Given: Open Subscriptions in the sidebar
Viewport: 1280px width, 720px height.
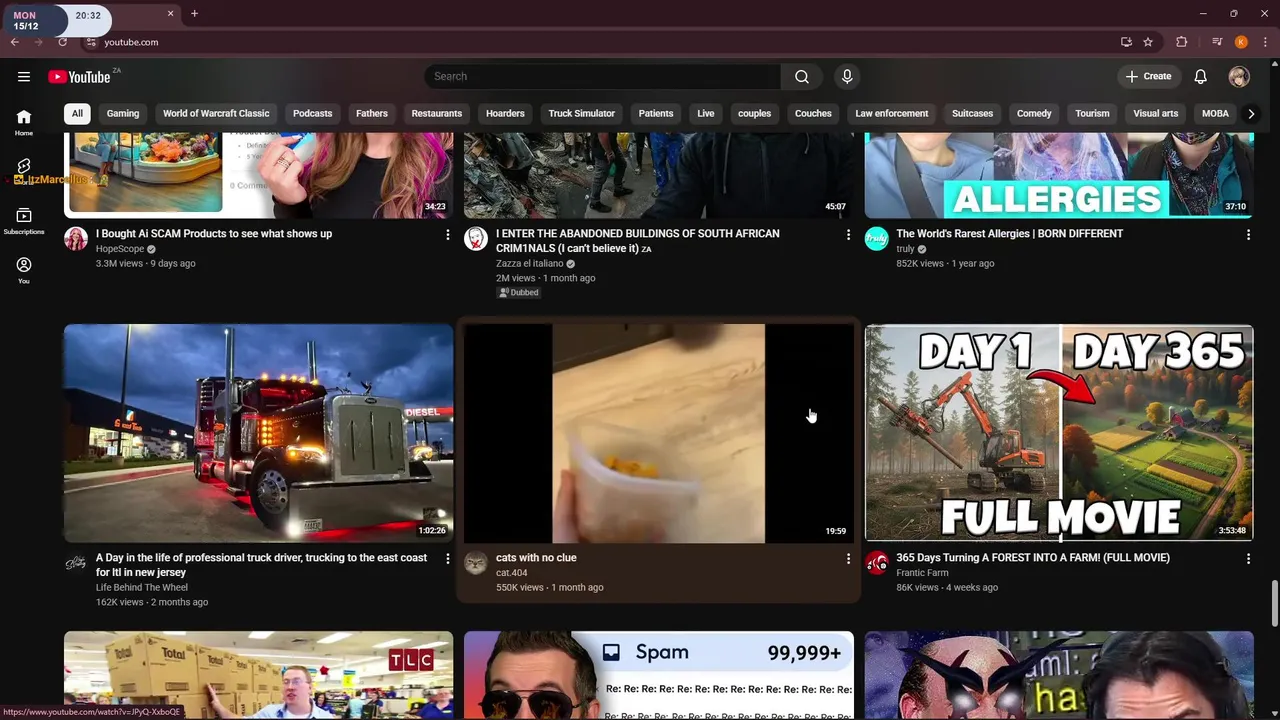Looking at the screenshot, I should (x=24, y=221).
